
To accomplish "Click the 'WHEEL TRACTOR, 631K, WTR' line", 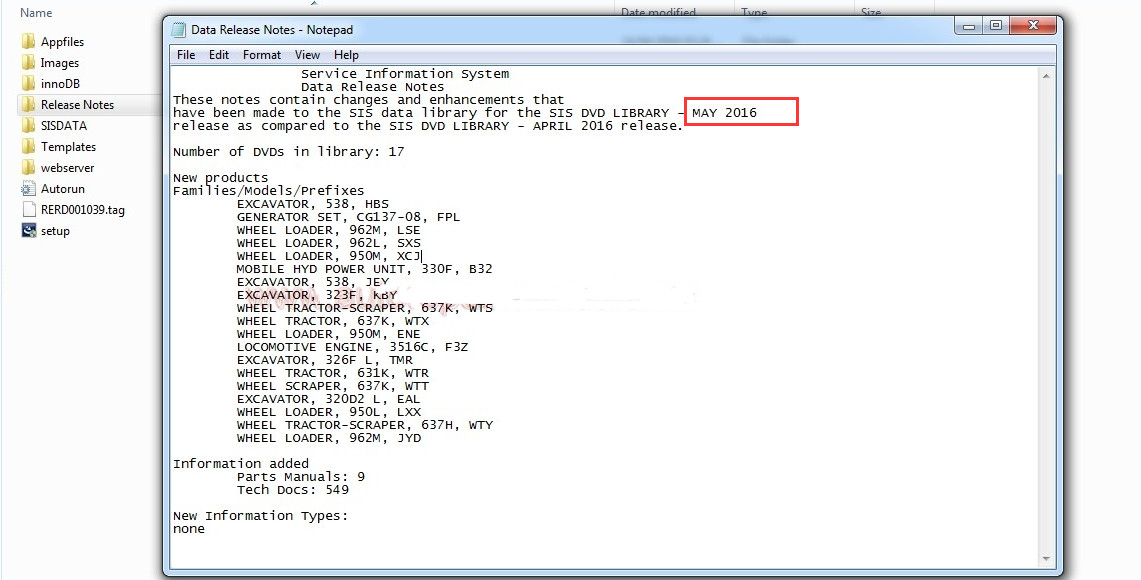I will (x=333, y=373).
